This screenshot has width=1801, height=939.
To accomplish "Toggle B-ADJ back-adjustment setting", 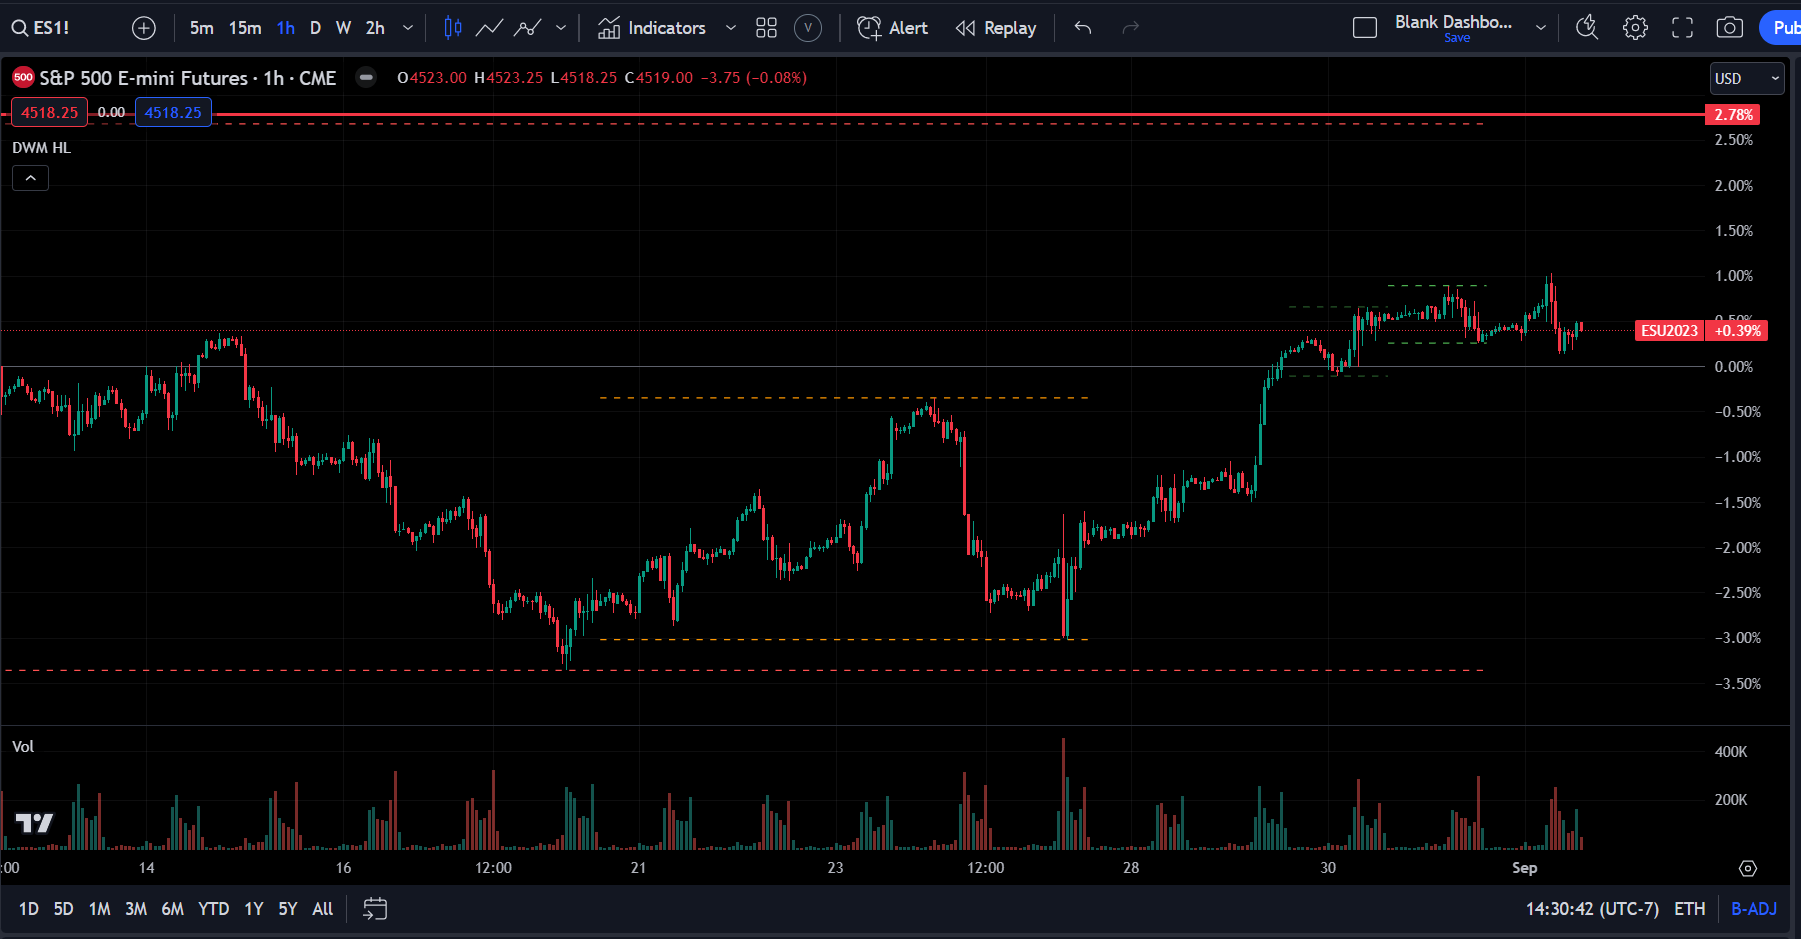I will coord(1752,909).
